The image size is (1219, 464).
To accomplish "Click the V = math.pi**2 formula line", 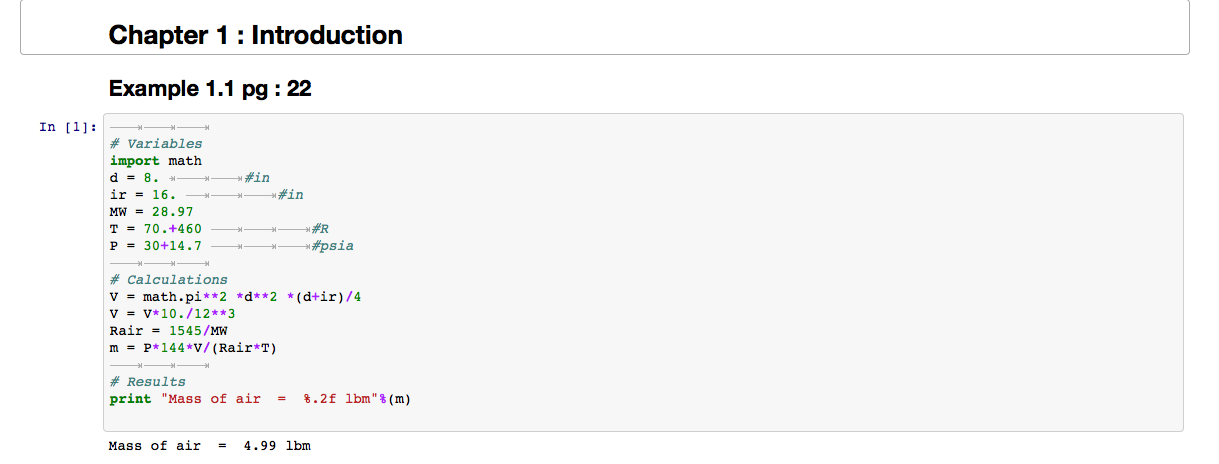I will 235,297.
